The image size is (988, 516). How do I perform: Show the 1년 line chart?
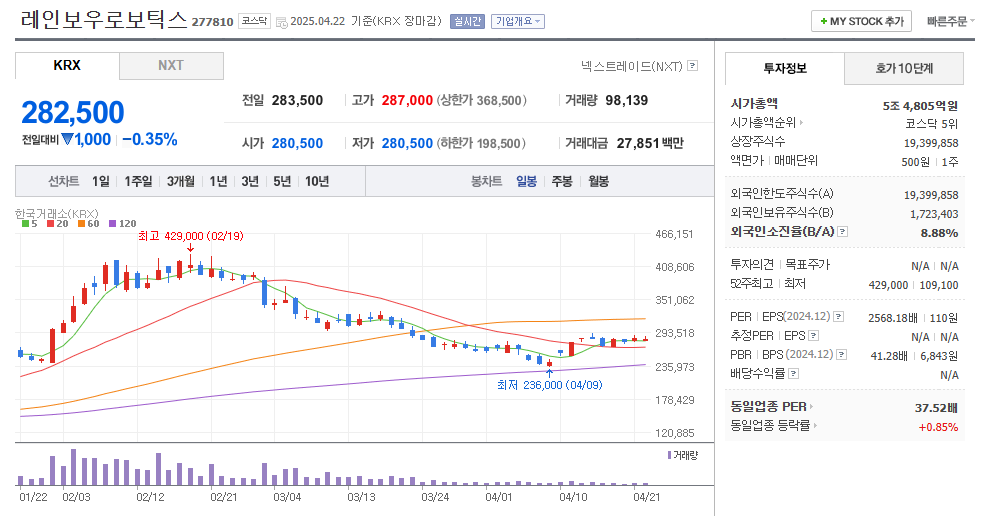click(218, 181)
